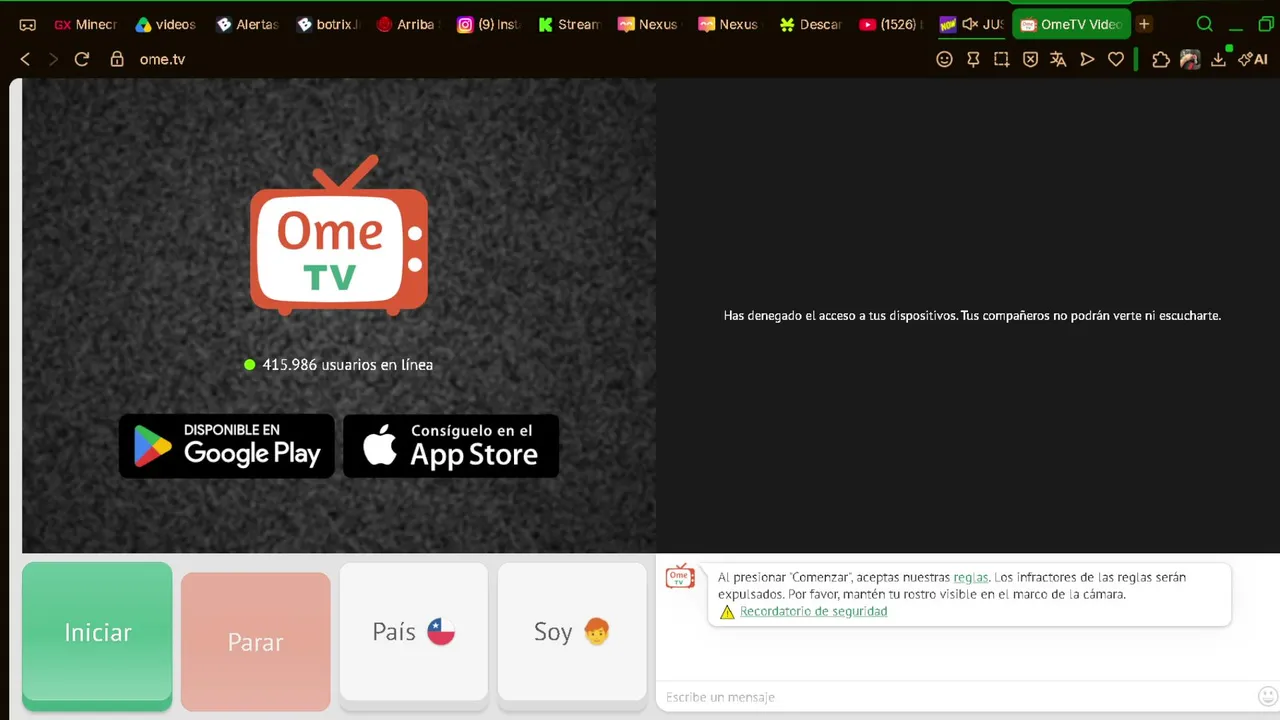Open the Instagram tab

tap(489, 24)
